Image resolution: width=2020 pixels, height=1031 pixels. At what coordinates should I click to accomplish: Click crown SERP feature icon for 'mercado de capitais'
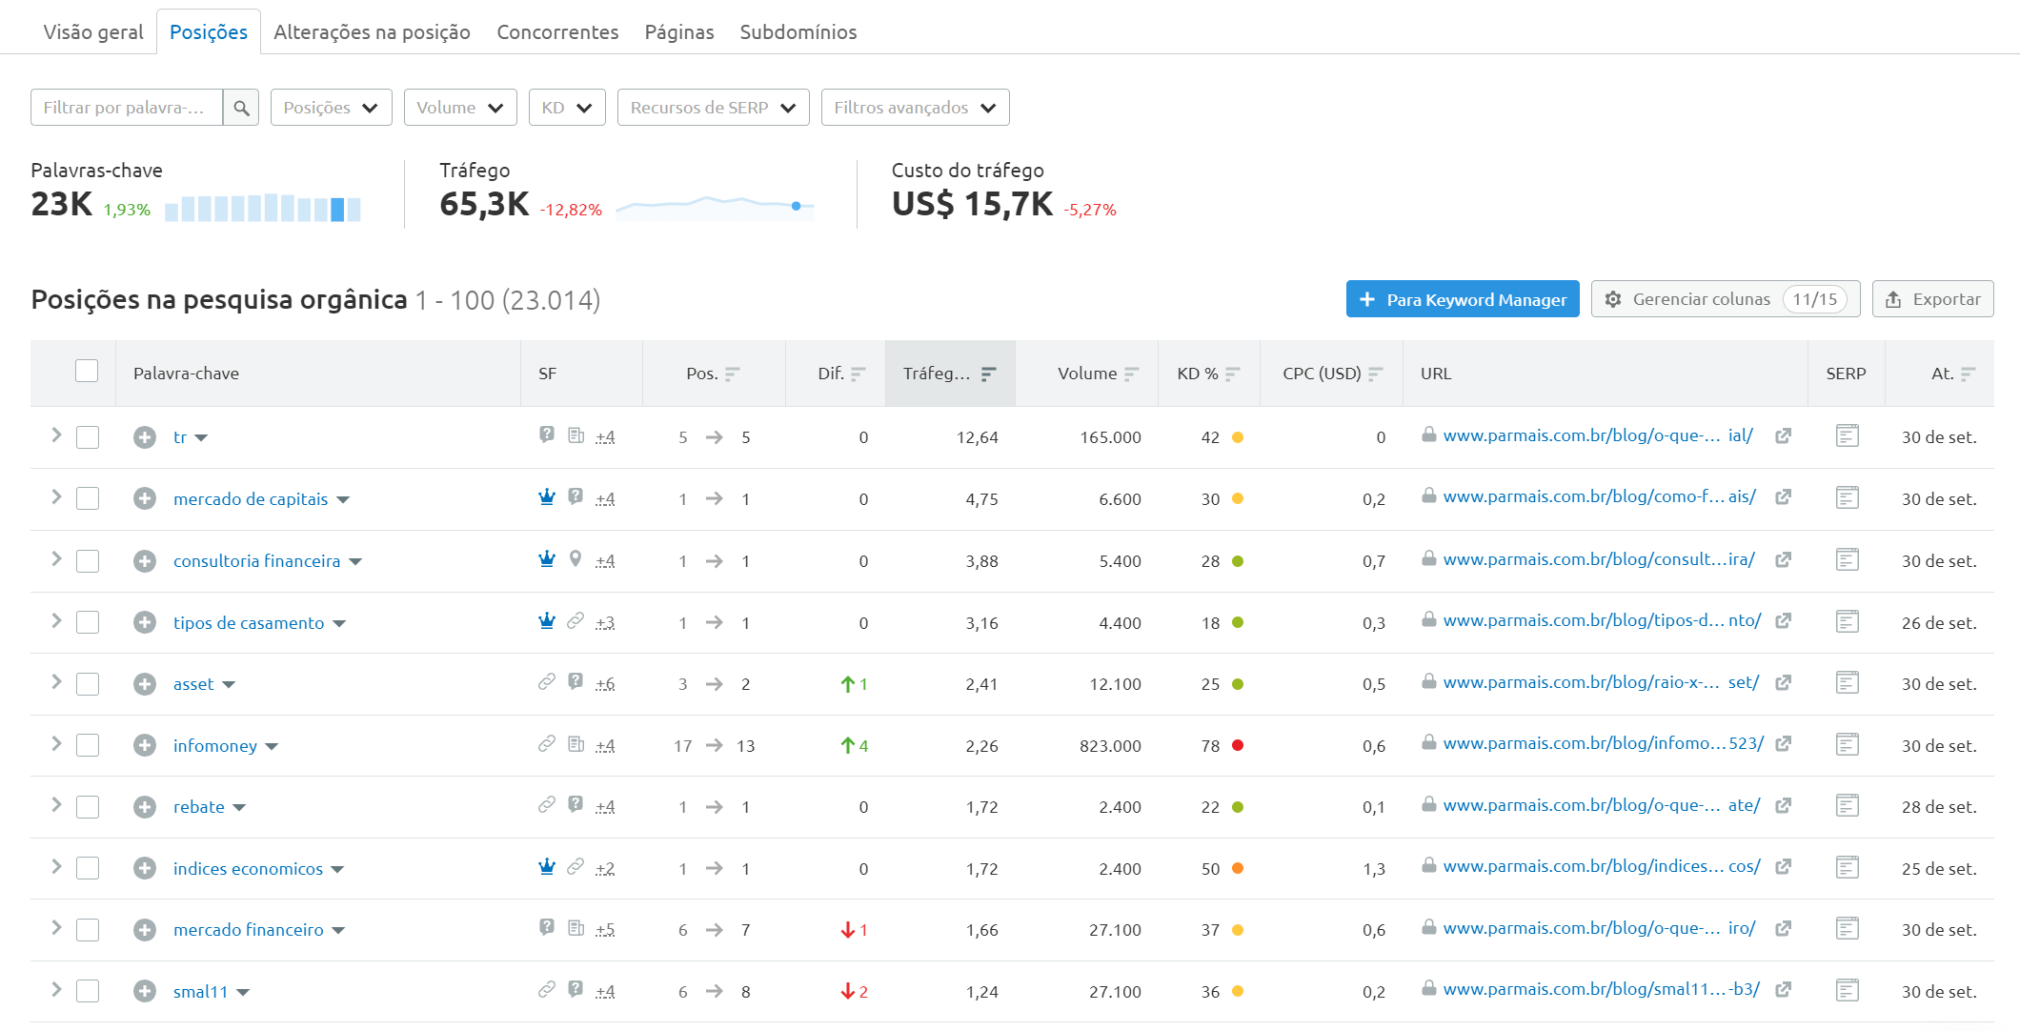[547, 497]
